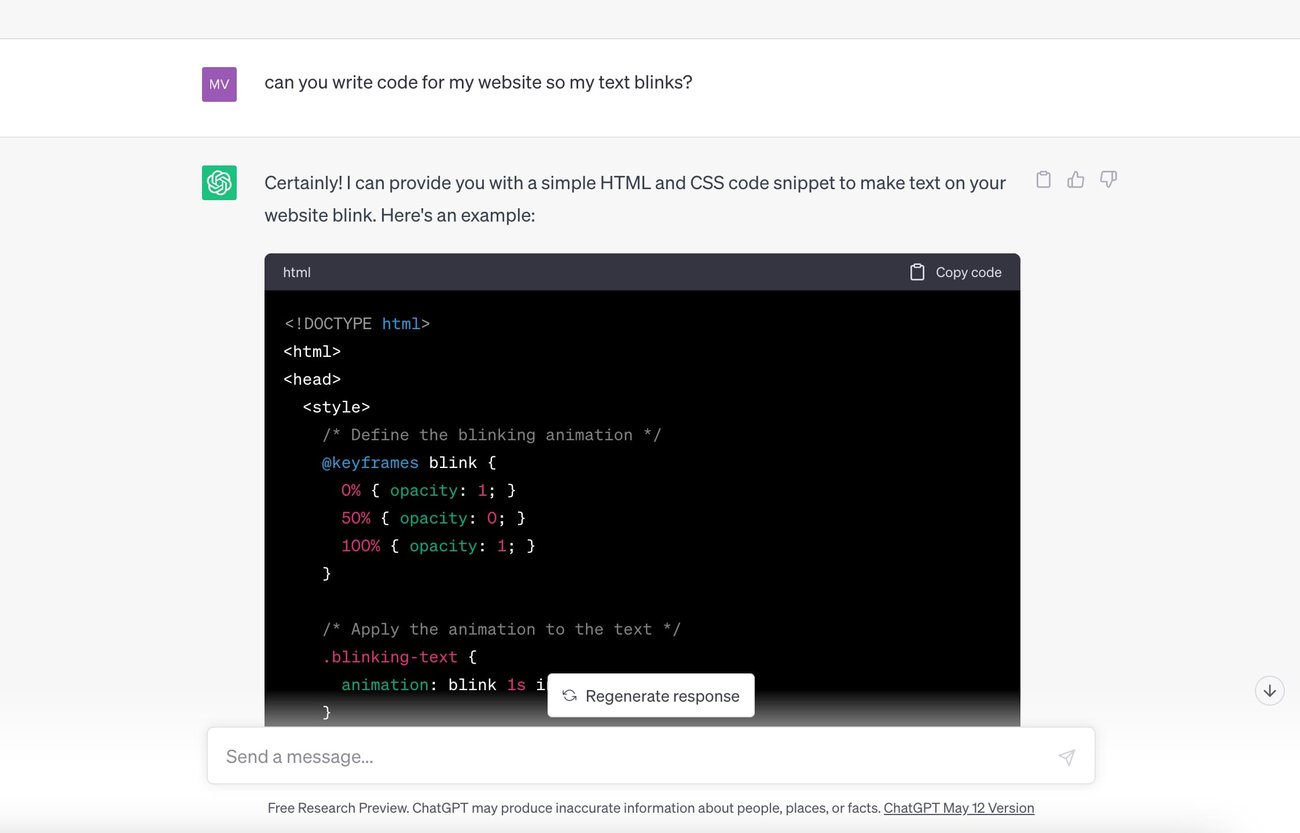Select the code block header bar
1300x833 pixels.
(642, 271)
